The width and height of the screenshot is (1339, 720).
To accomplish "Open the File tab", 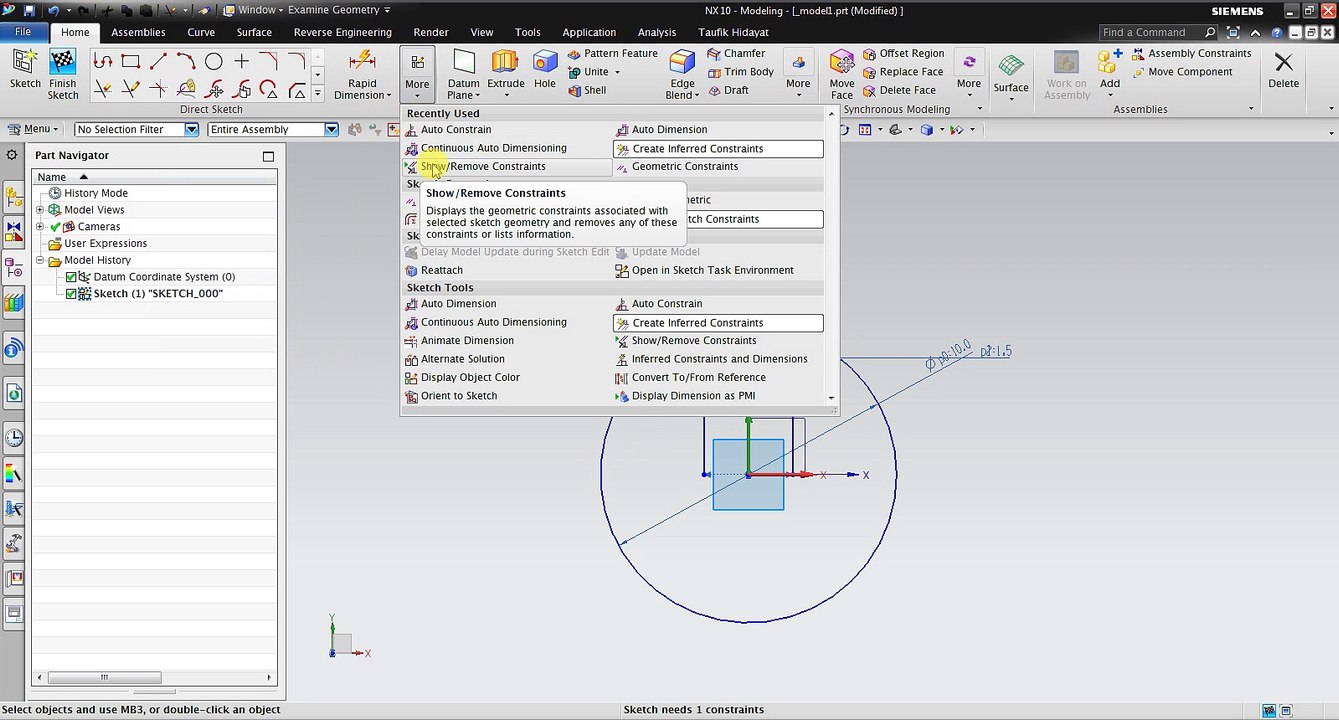I will click(22, 32).
